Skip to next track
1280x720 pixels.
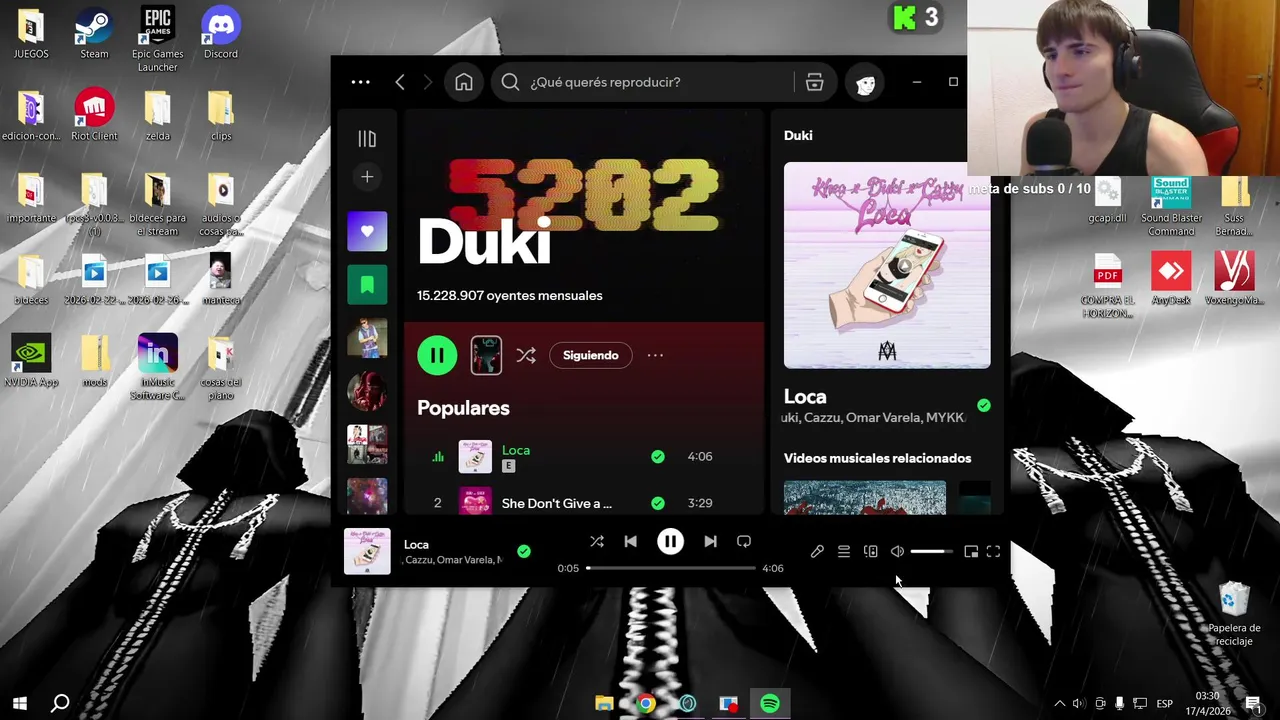tap(710, 541)
